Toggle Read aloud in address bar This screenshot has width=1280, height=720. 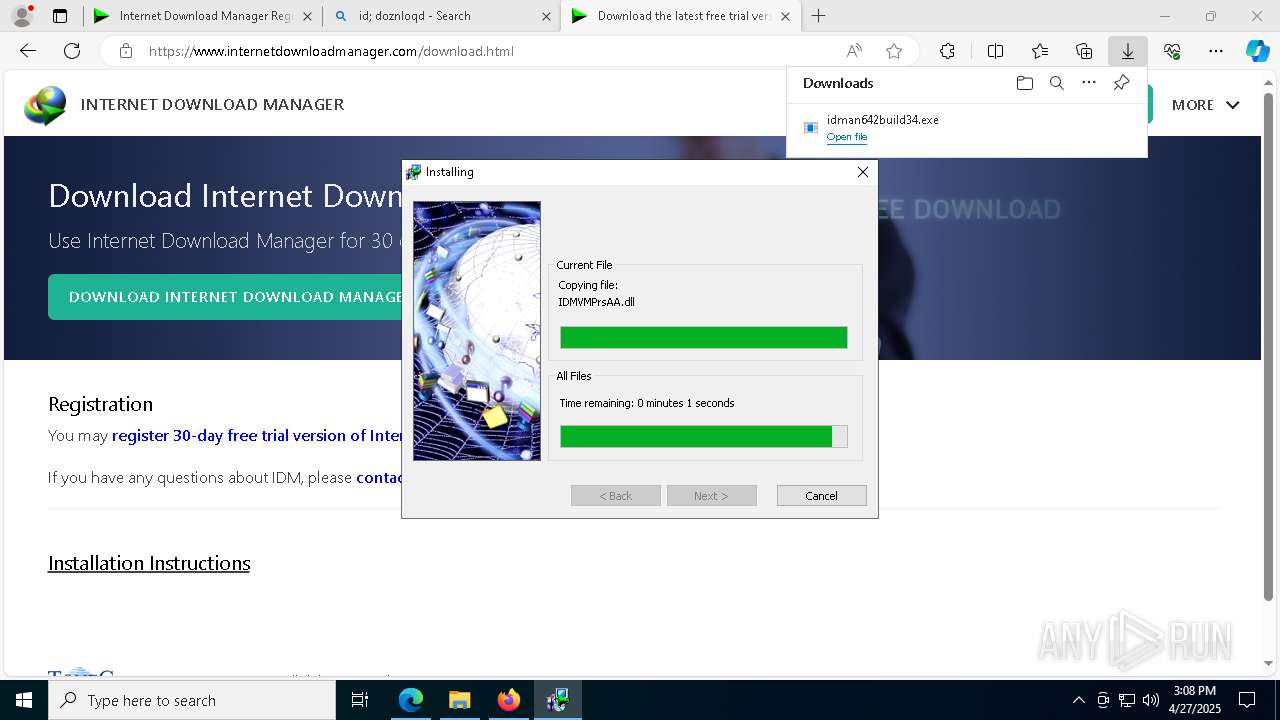tap(854, 51)
